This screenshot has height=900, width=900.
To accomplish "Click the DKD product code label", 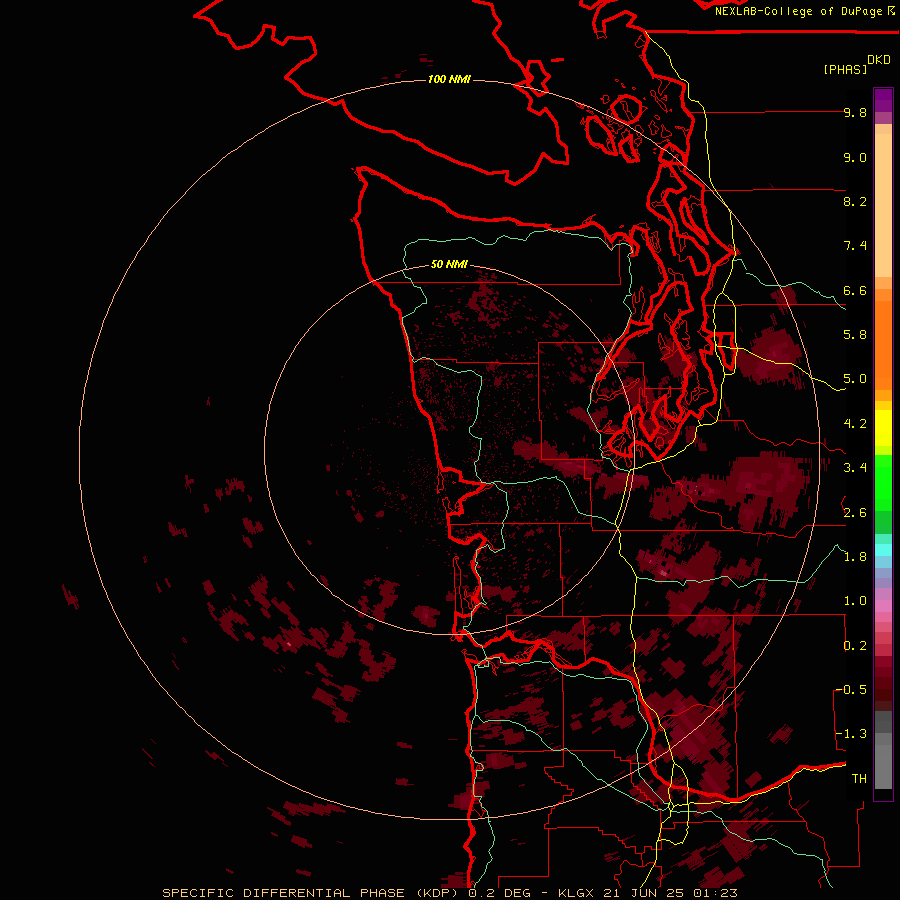I will point(879,60).
